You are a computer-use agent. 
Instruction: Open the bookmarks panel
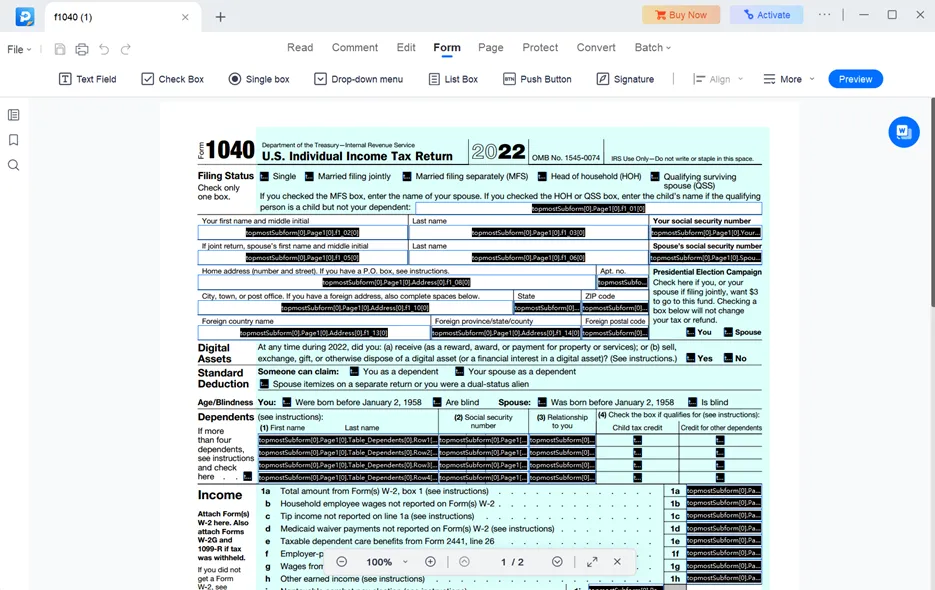(x=13, y=139)
